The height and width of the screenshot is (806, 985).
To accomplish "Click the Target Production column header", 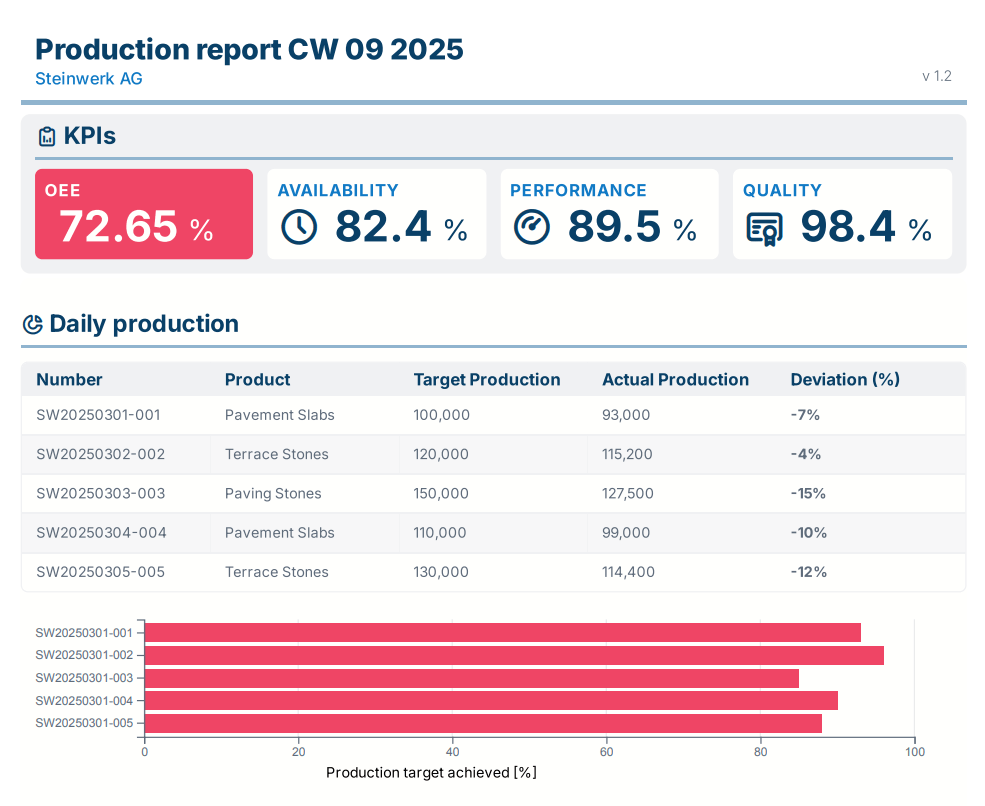I will click(487, 379).
